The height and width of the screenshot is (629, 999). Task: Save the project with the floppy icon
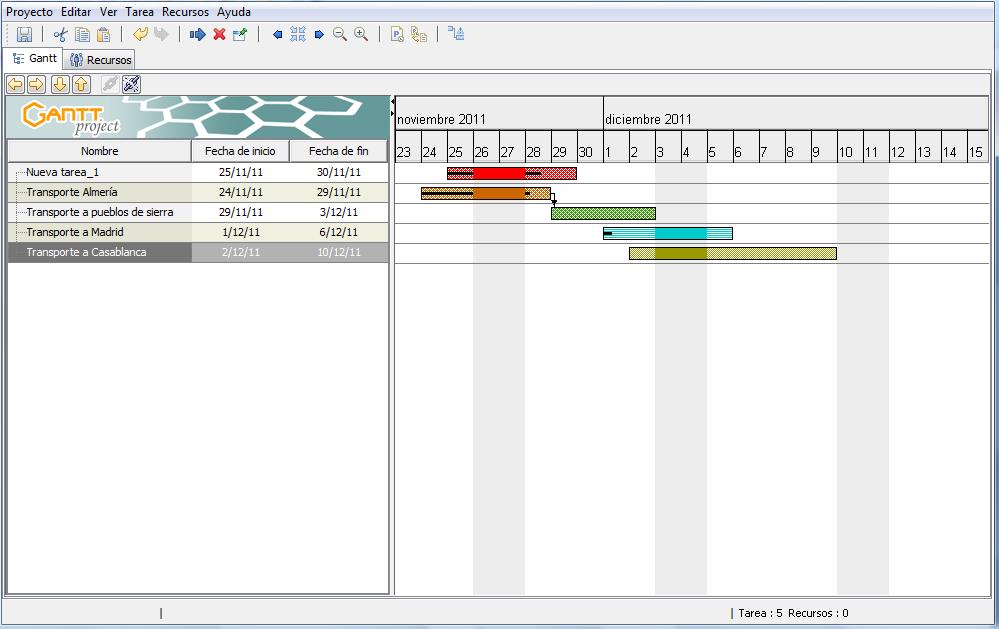[x=24, y=34]
